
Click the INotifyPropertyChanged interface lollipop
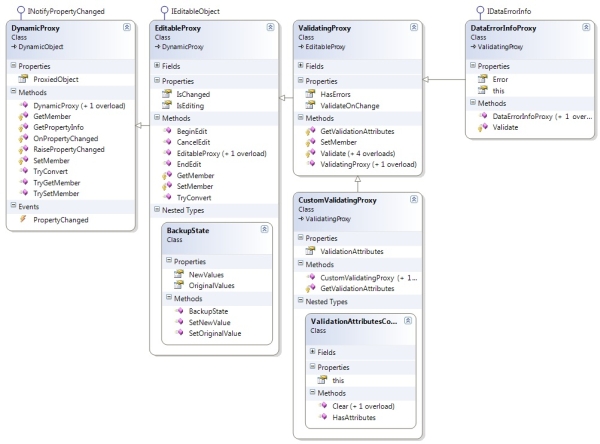click(21, 12)
